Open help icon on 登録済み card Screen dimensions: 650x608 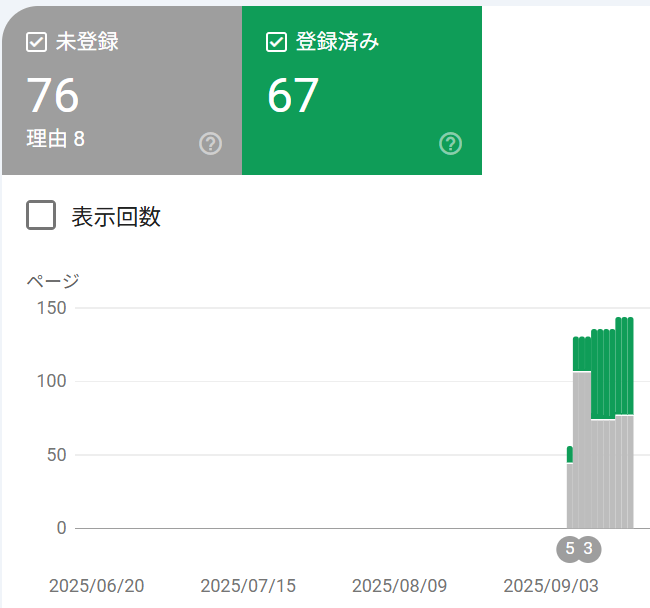coord(451,144)
